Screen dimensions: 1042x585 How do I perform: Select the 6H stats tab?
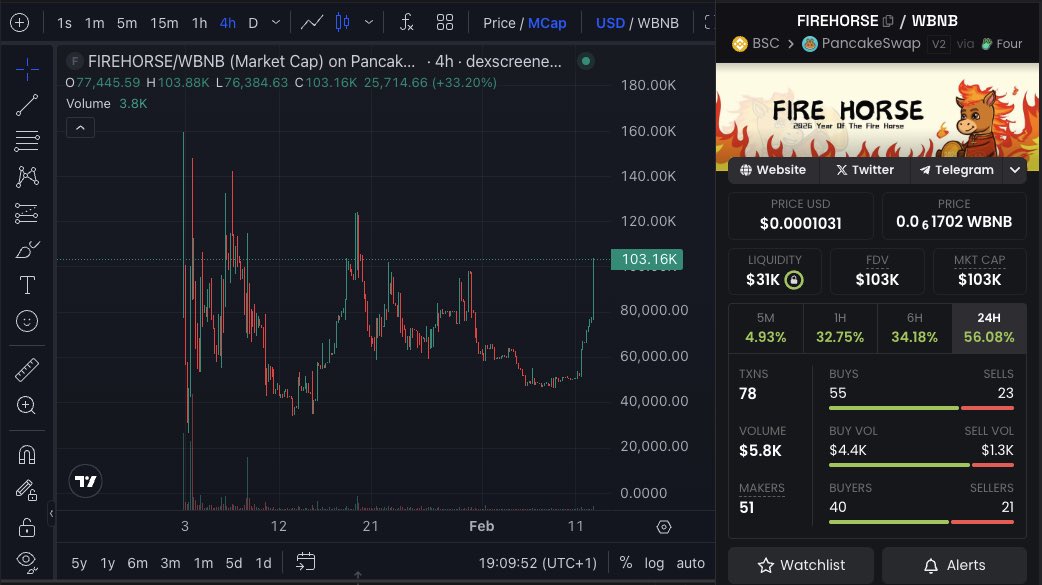(914, 328)
